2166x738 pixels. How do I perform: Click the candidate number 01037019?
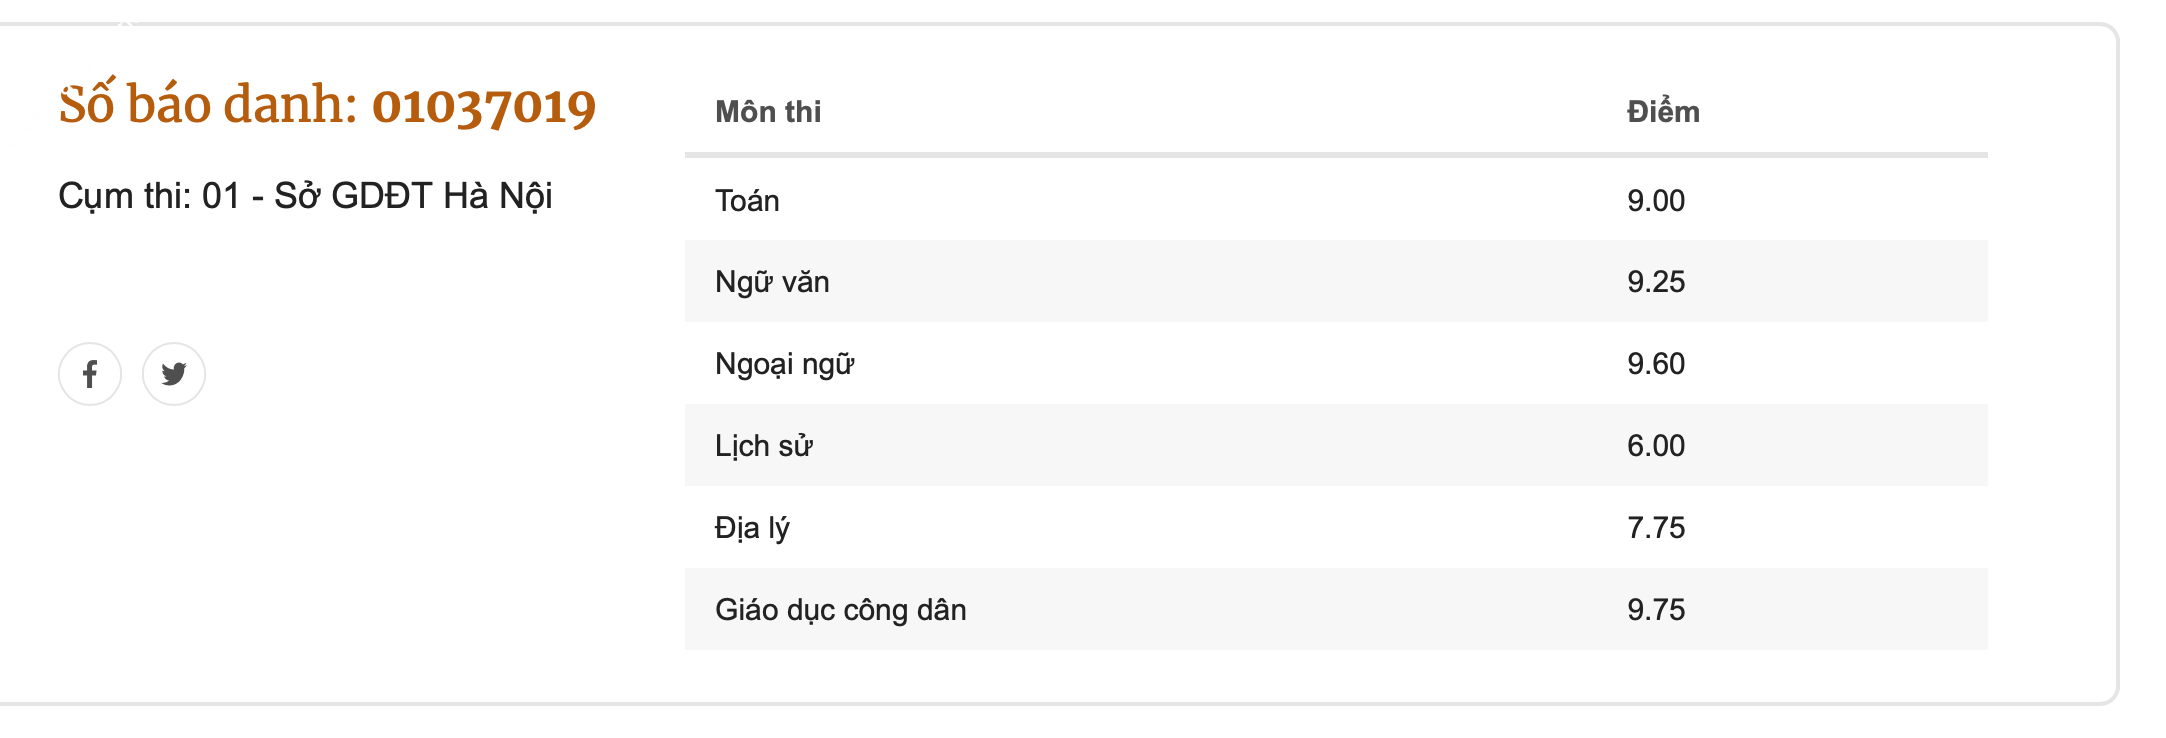point(484,107)
